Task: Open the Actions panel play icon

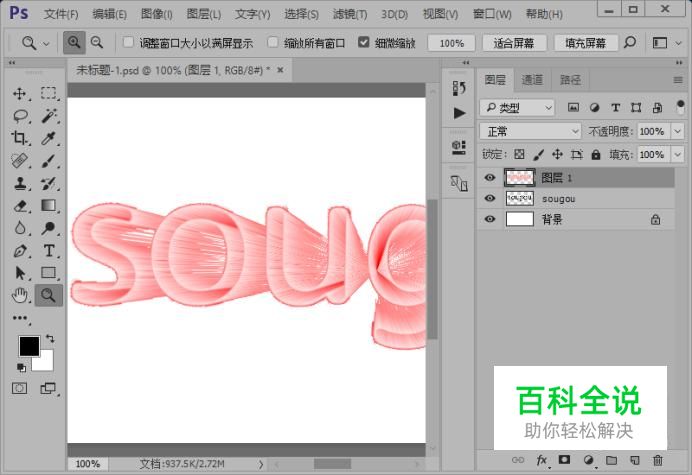Action: pos(459,113)
